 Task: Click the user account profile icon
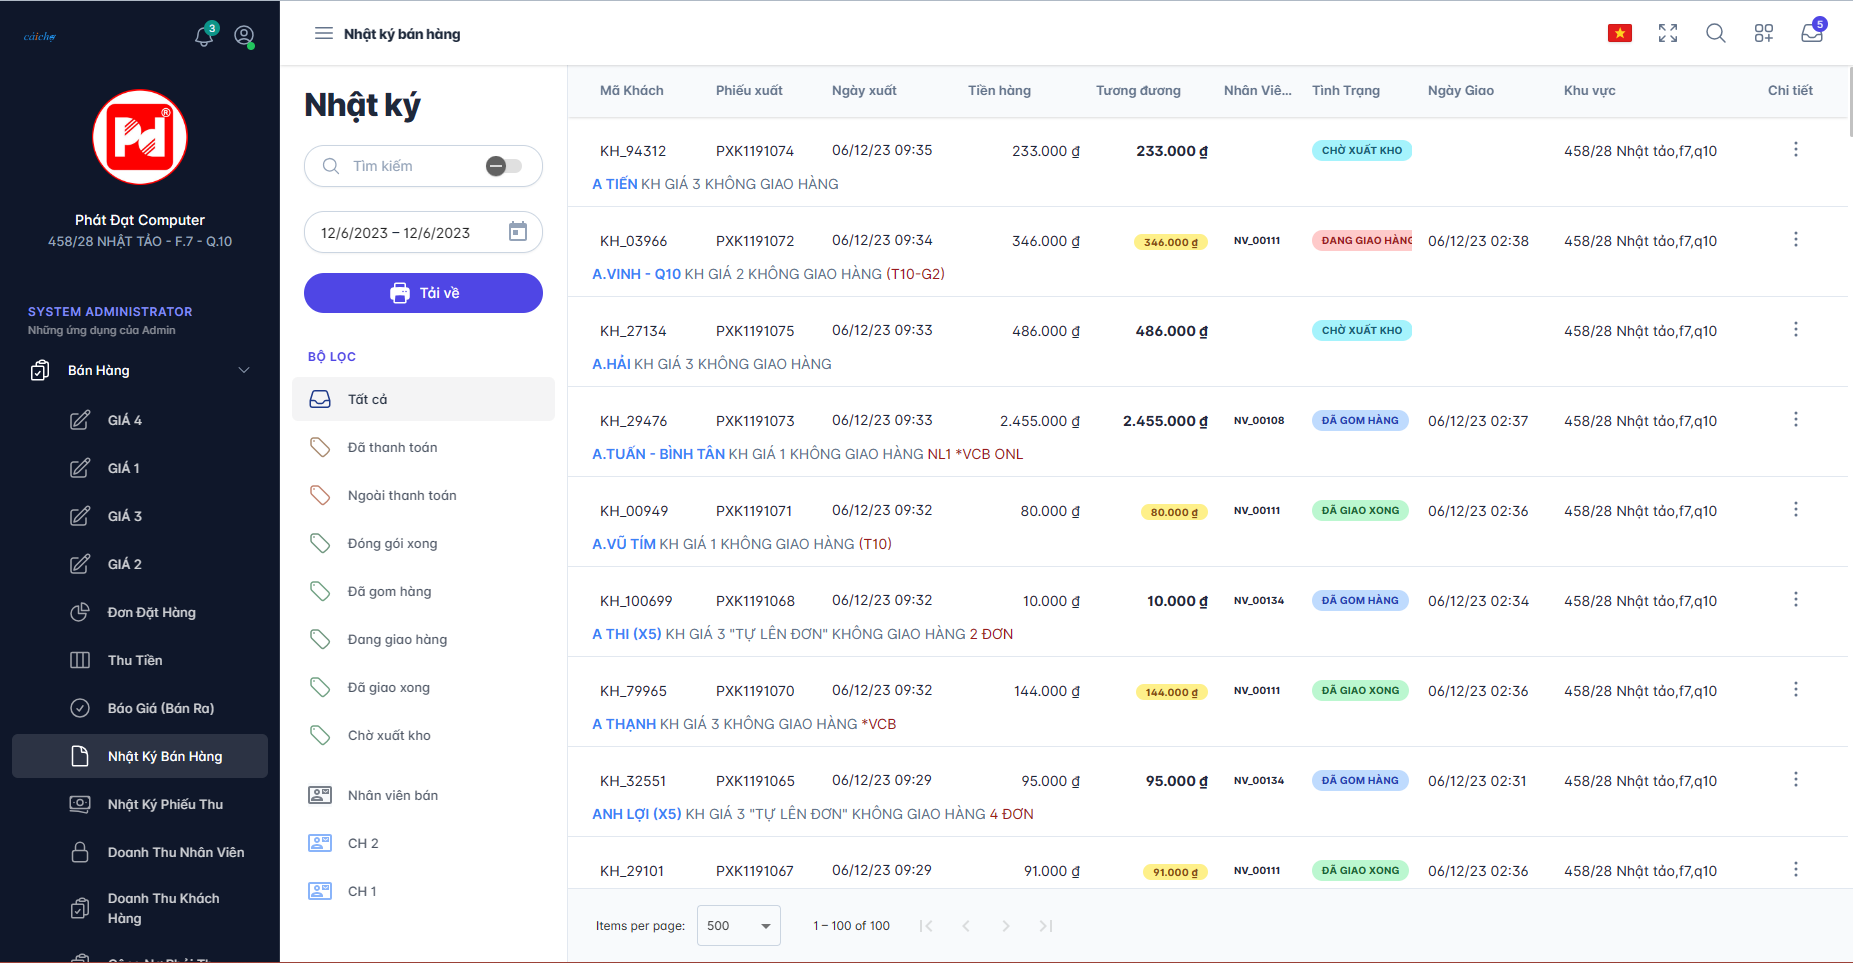[x=244, y=36]
